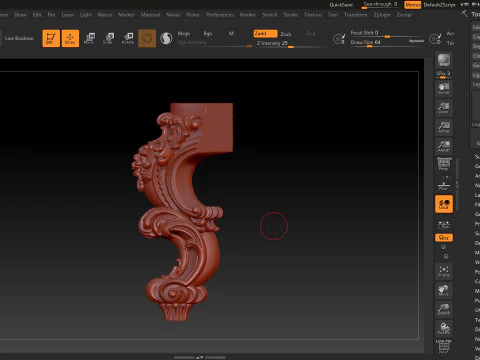Image resolution: width=480 pixels, height=360 pixels.
Task: Open the Preferences menu
Action: tap(220, 15)
